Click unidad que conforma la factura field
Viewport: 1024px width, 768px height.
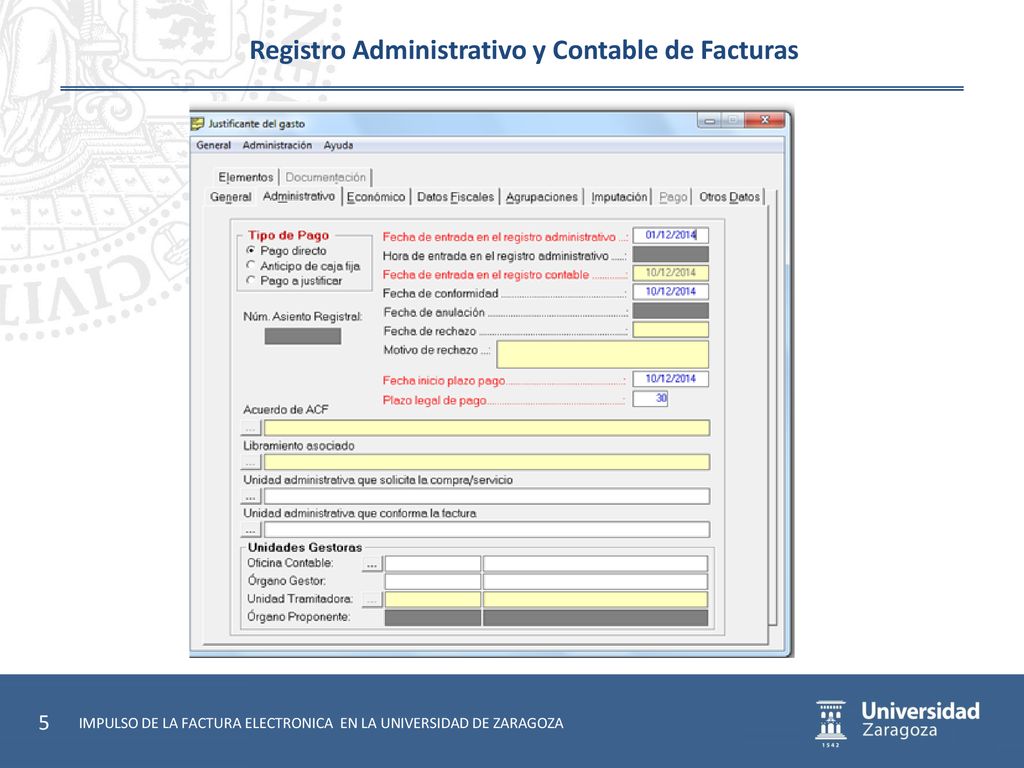coord(487,530)
